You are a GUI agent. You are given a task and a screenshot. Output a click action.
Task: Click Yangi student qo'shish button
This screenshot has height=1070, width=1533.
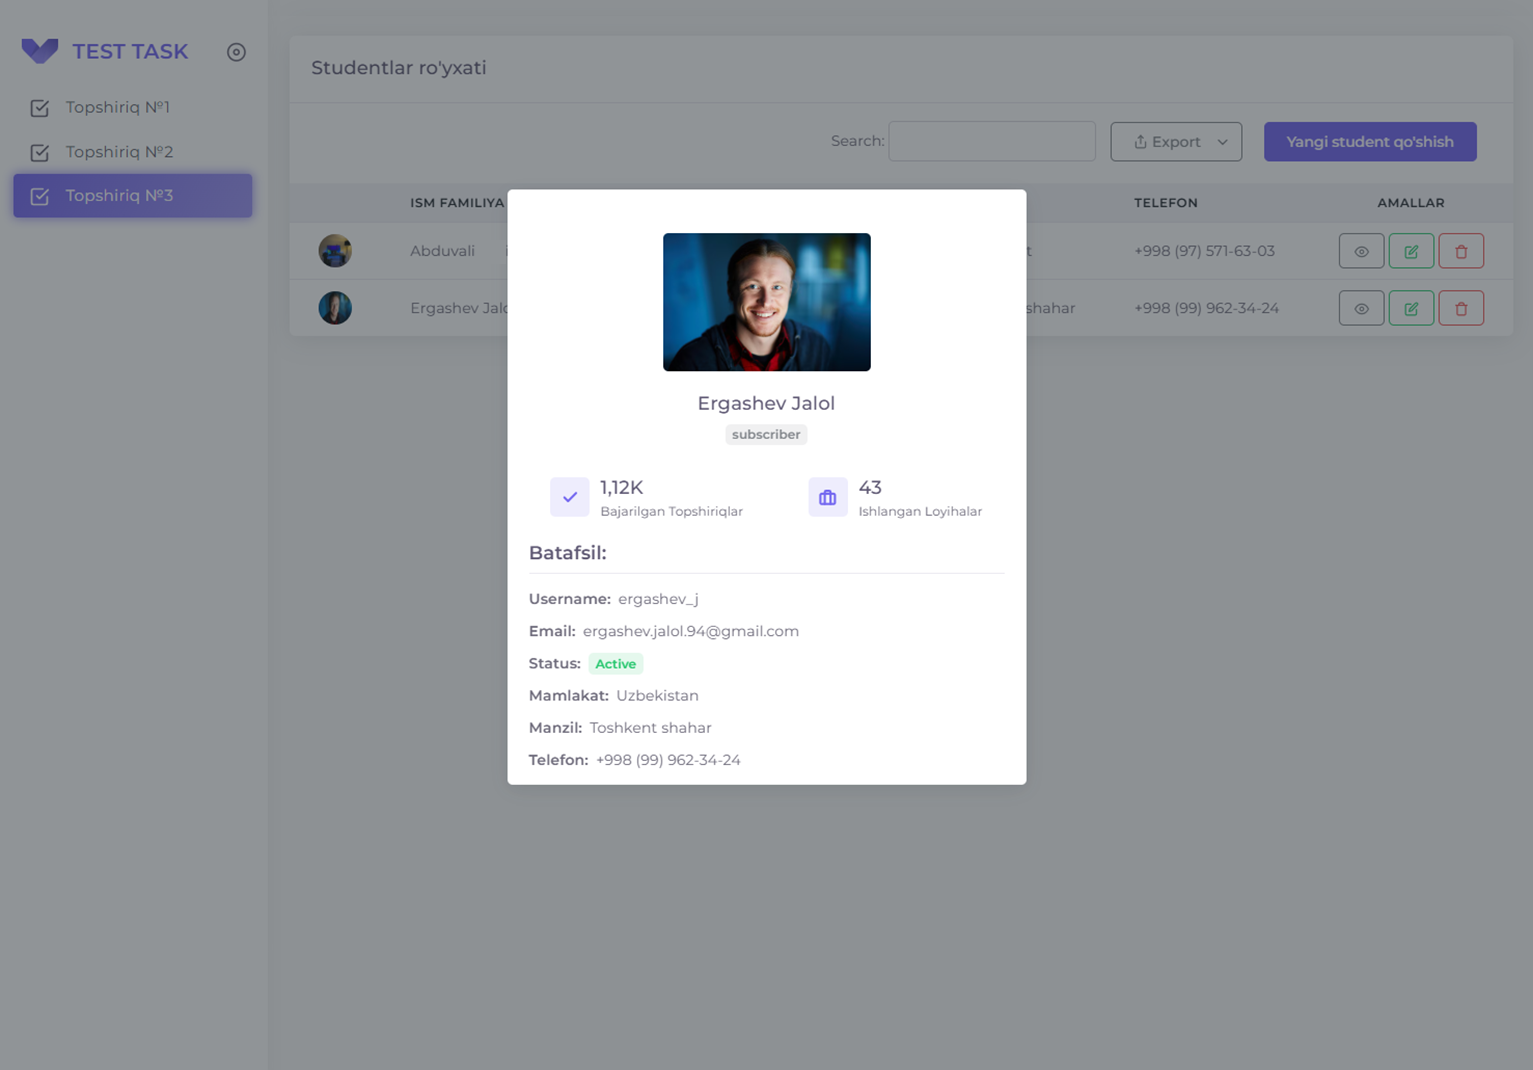coord(1369,142)
